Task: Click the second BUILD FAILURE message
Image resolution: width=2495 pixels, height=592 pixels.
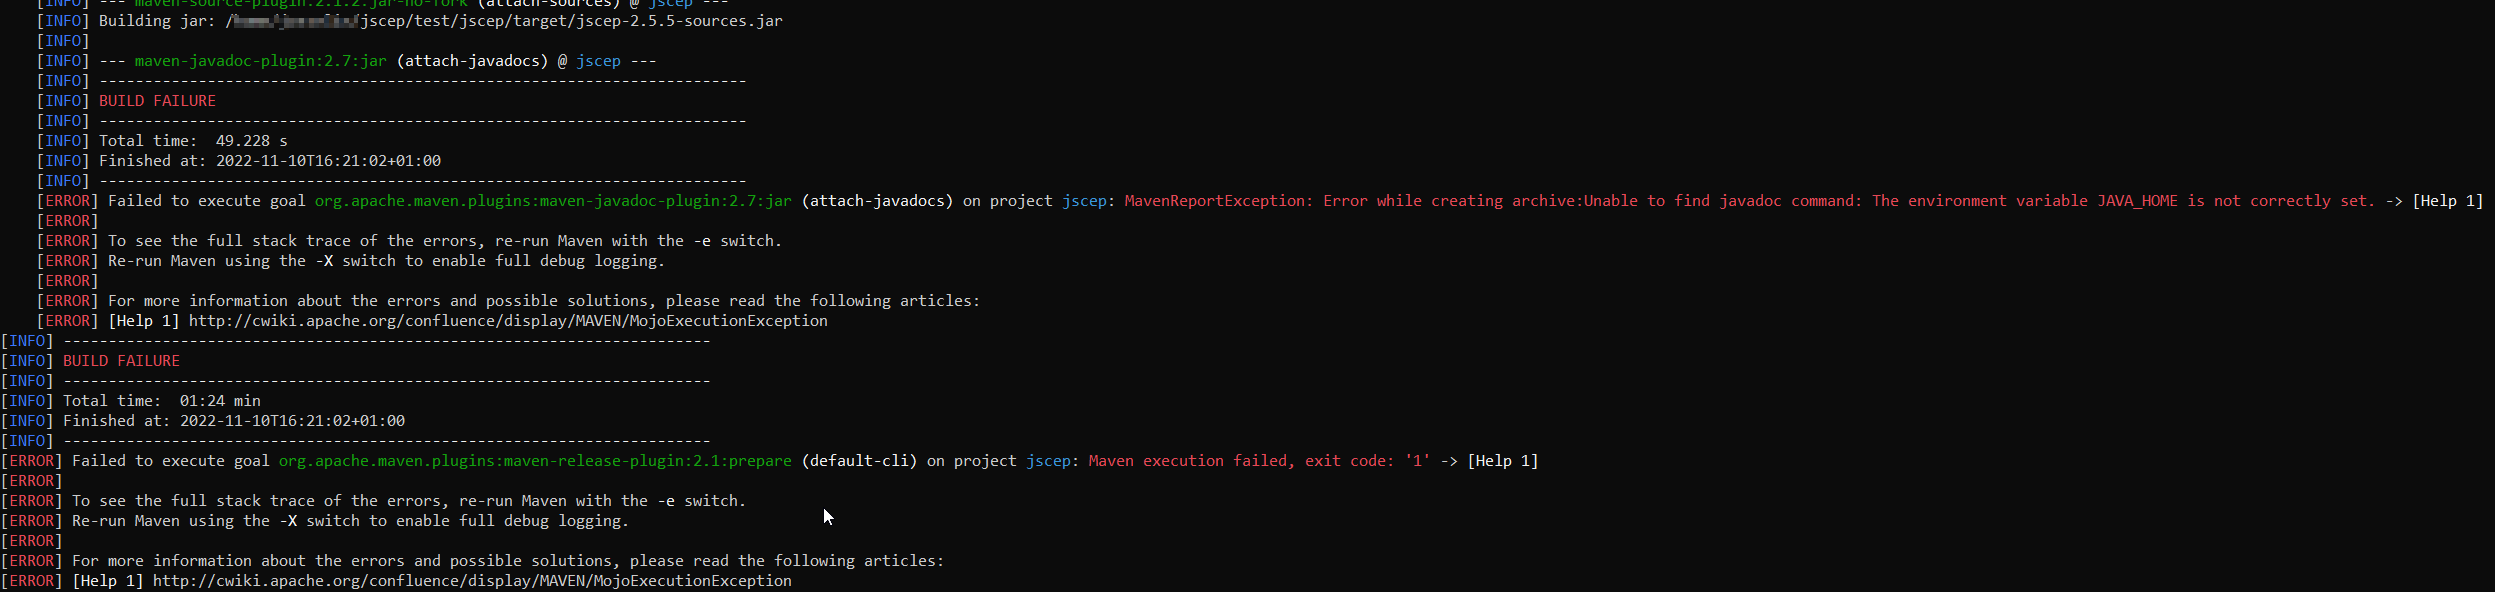Action: [121, 361]
